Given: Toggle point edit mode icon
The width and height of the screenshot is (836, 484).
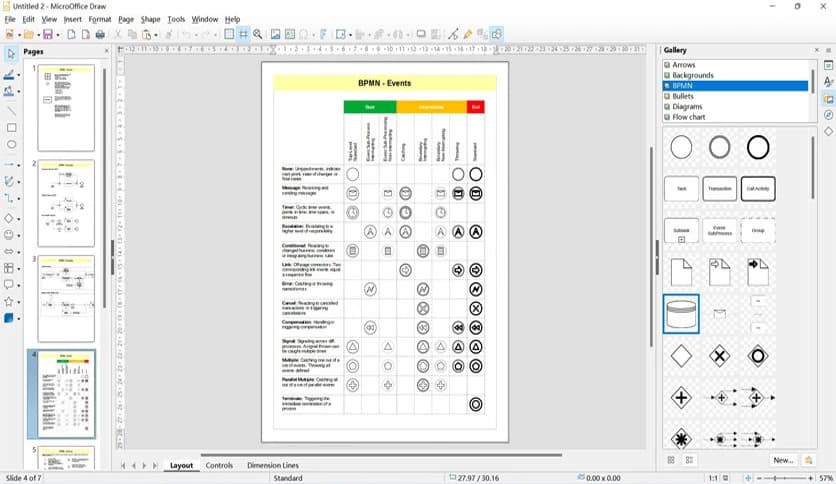Looking at the screenshot, I should 453,35.
